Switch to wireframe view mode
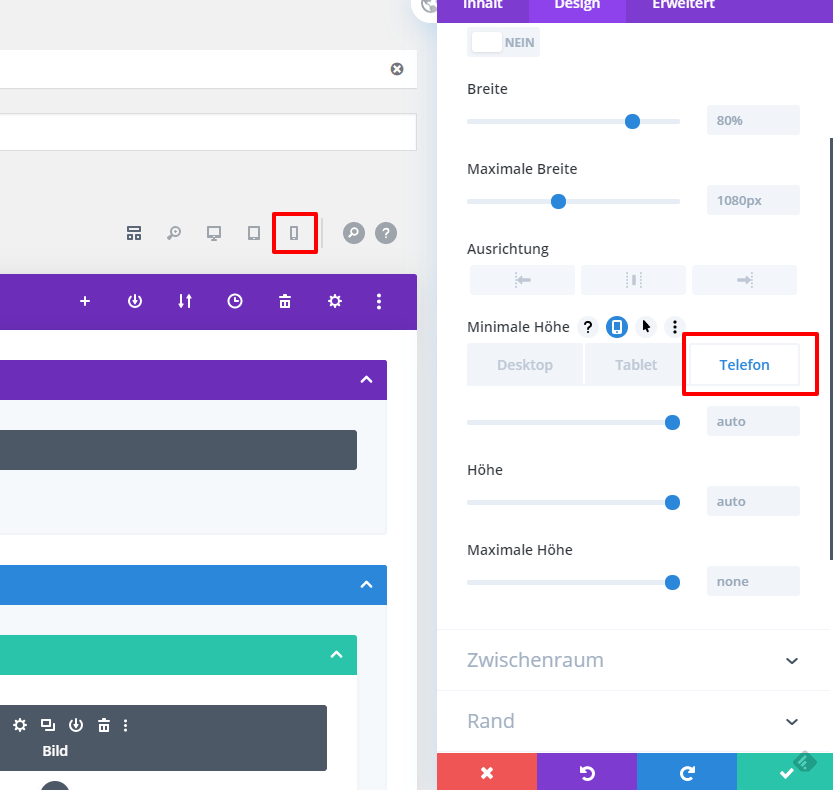The image size is (833, 790). [134, 233]
